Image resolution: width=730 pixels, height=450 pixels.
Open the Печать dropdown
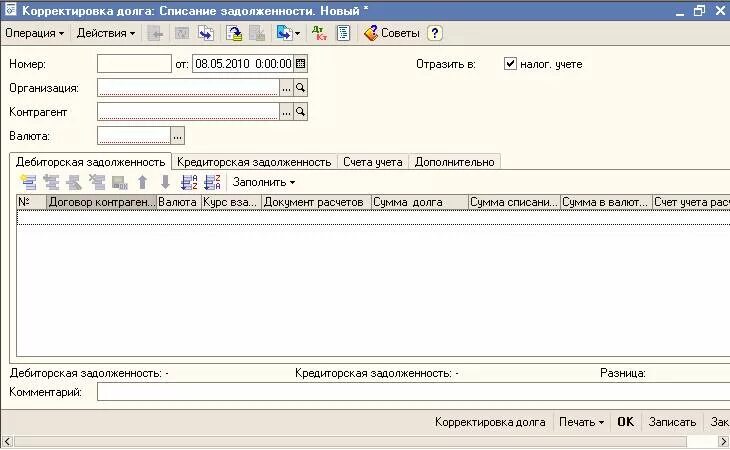581,422
